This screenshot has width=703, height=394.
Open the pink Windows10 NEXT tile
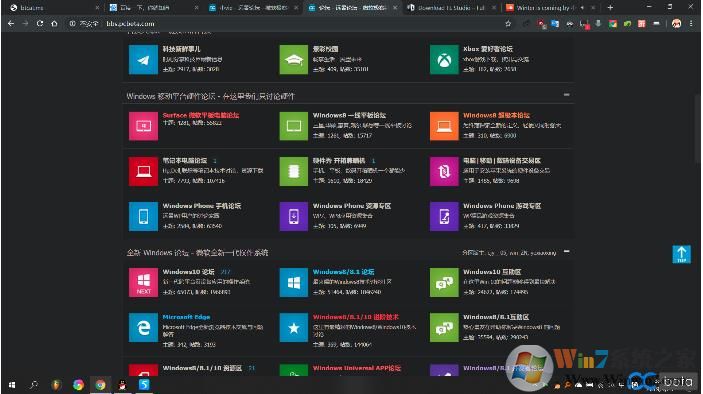[143, 282]
